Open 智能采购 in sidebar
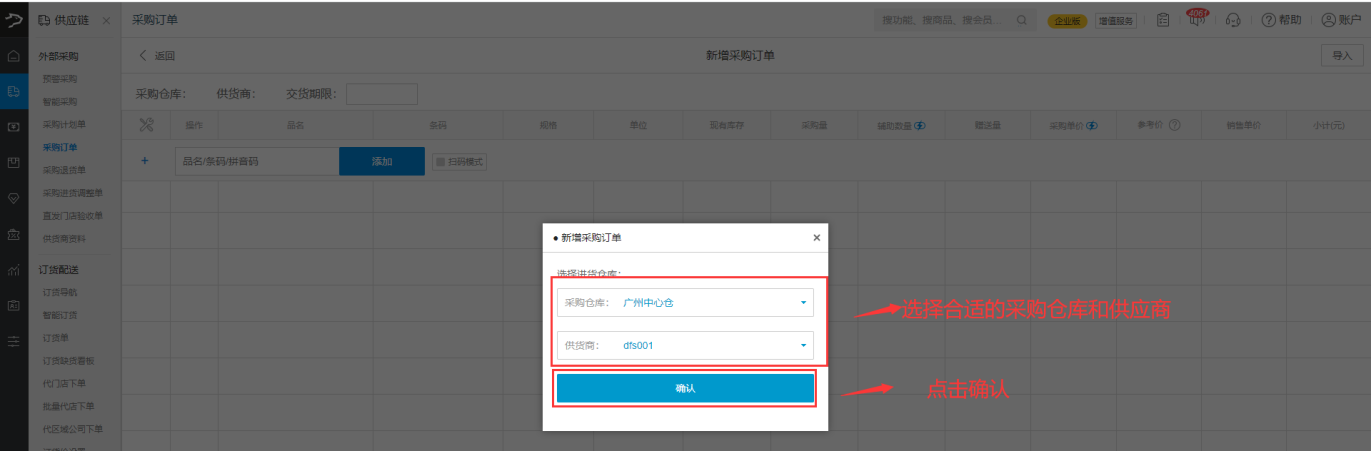 pos(60,102)
